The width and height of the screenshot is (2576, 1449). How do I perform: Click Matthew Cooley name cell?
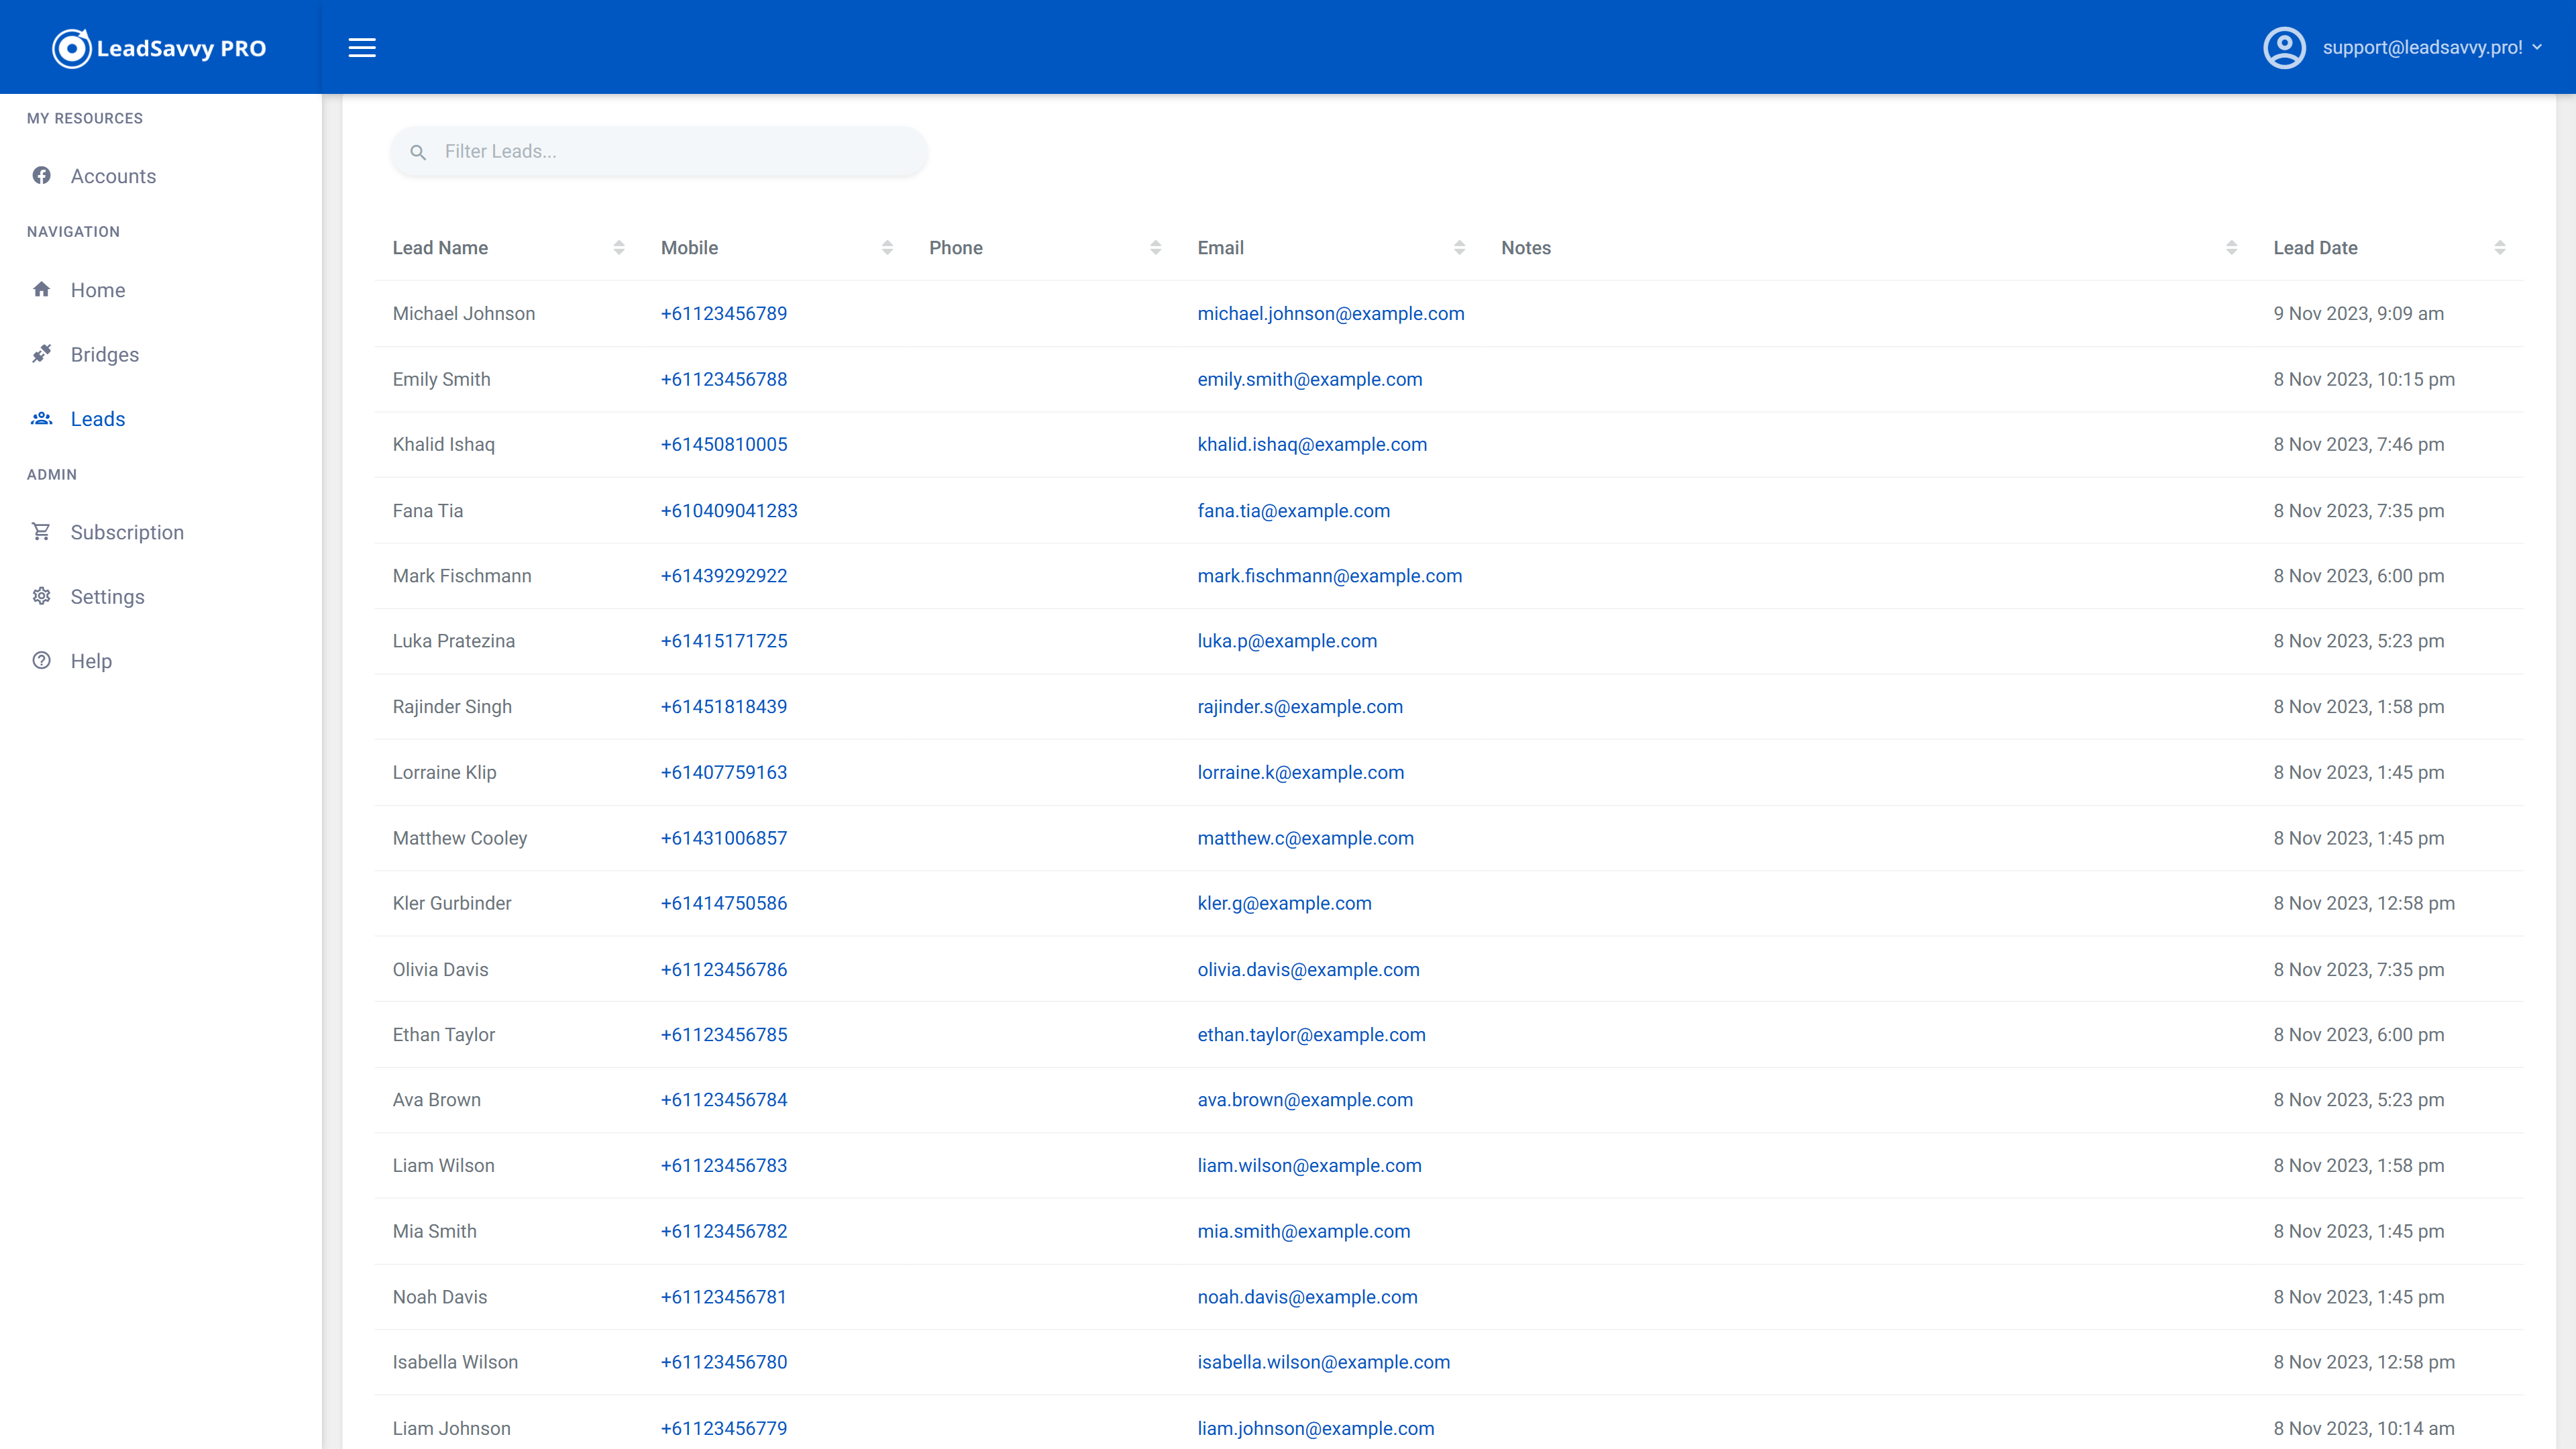point(460,838)
